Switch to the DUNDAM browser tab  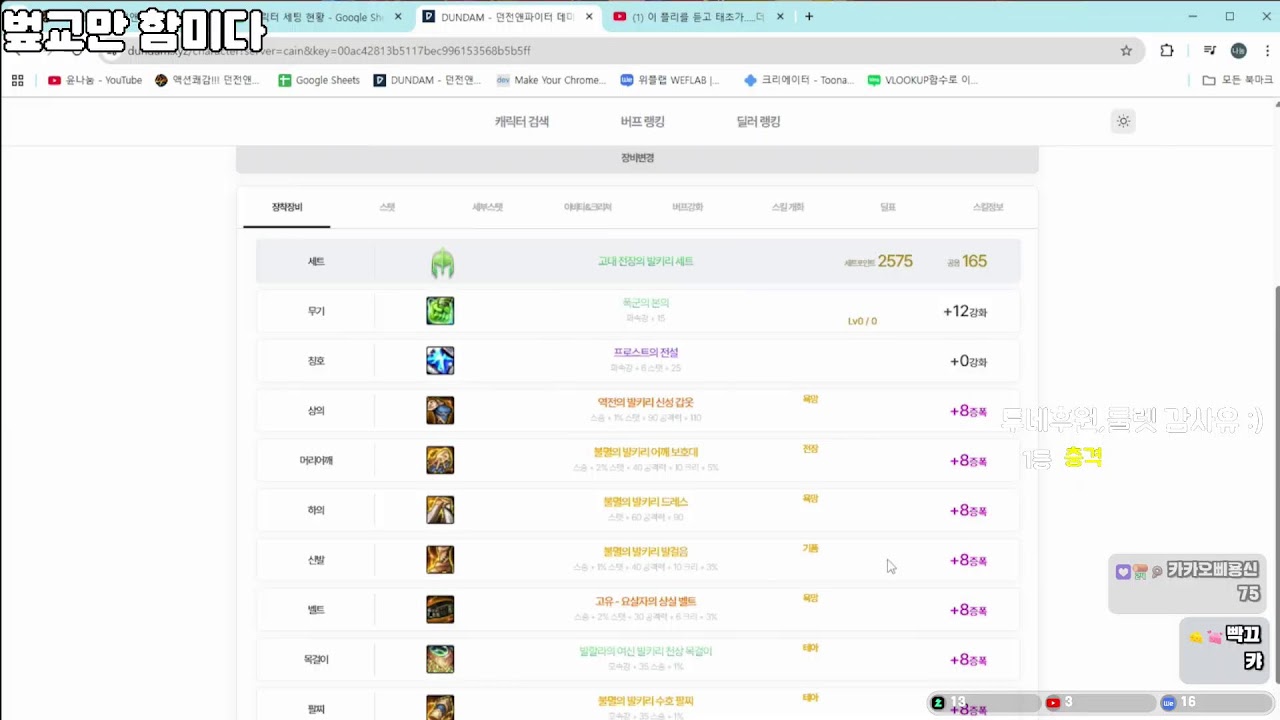pyautogui.click(x=508, y=17)
